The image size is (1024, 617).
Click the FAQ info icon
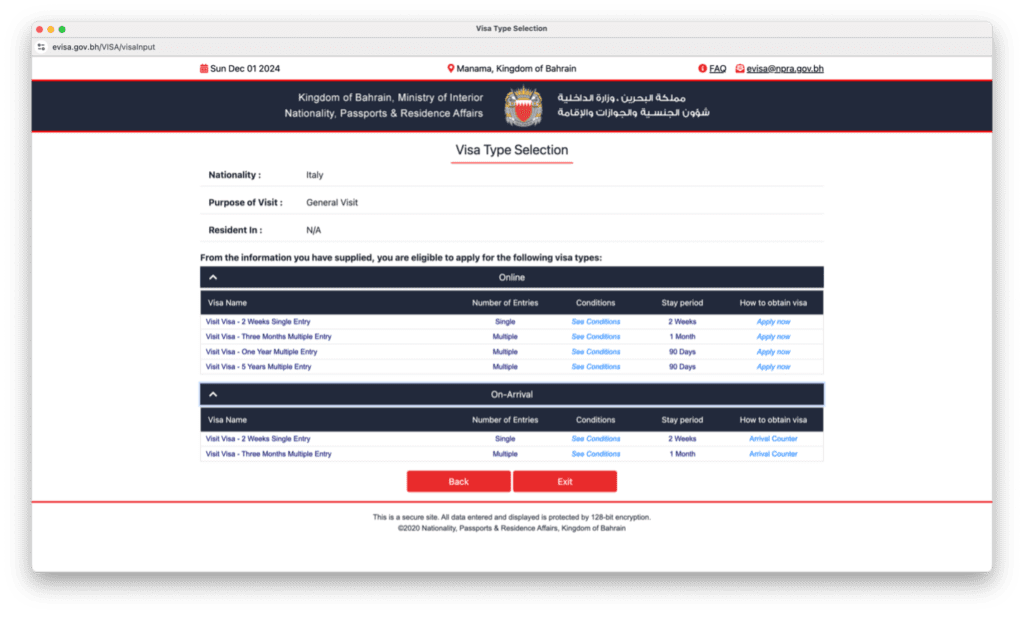[702, 69]
